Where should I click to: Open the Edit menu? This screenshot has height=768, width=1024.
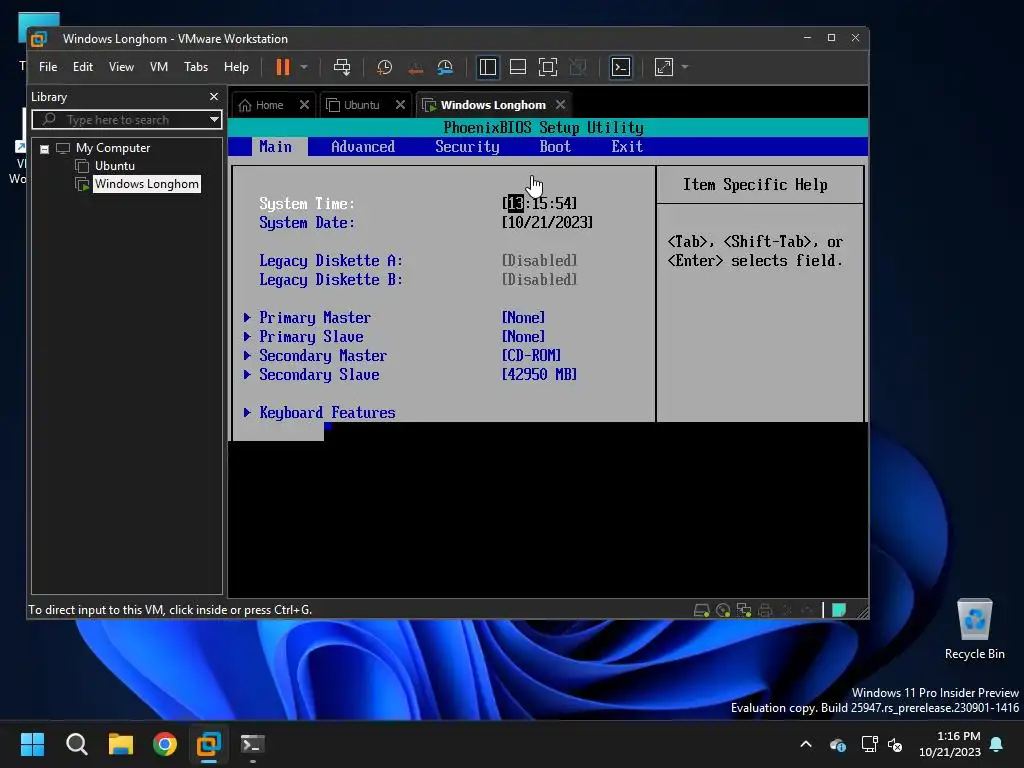pos(82,67)
